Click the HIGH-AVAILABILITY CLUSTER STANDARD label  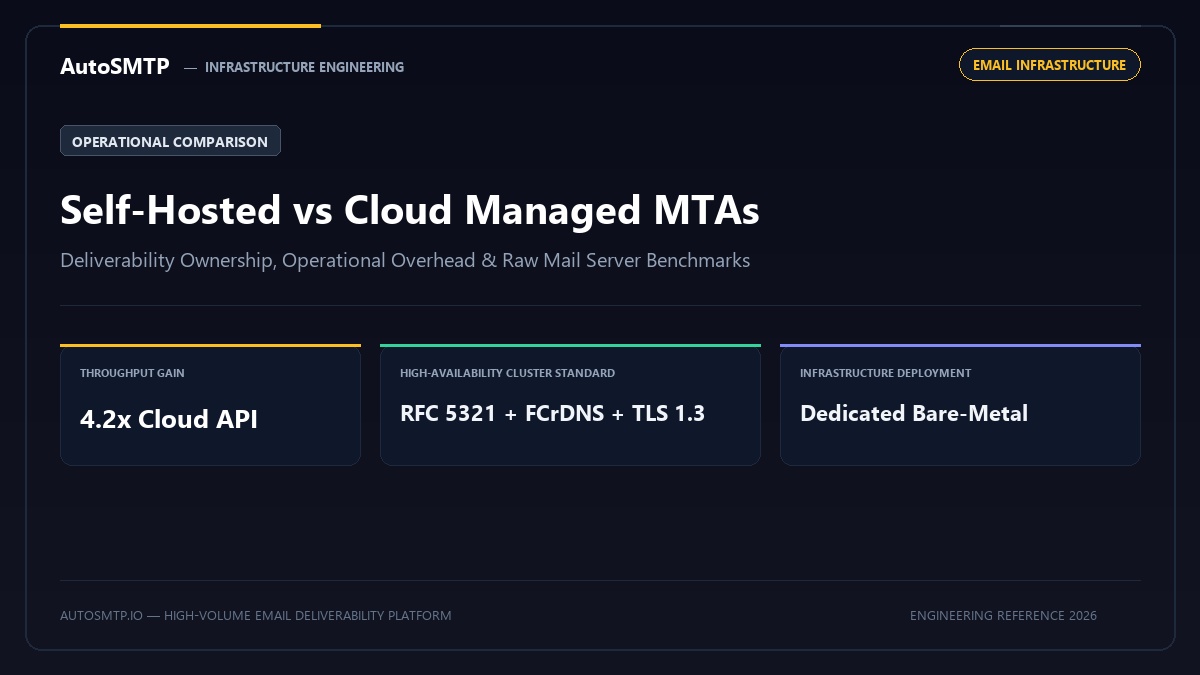(507, 373)
